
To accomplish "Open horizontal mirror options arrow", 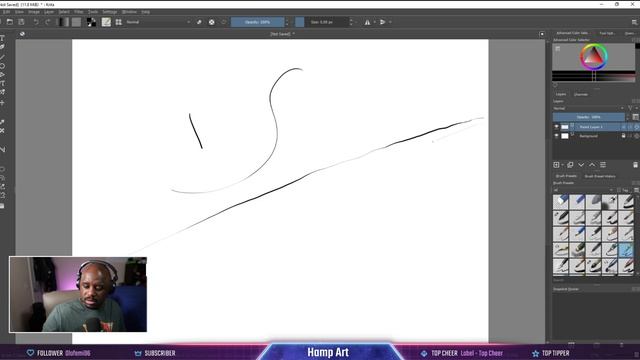I will (x=374, y=22).
